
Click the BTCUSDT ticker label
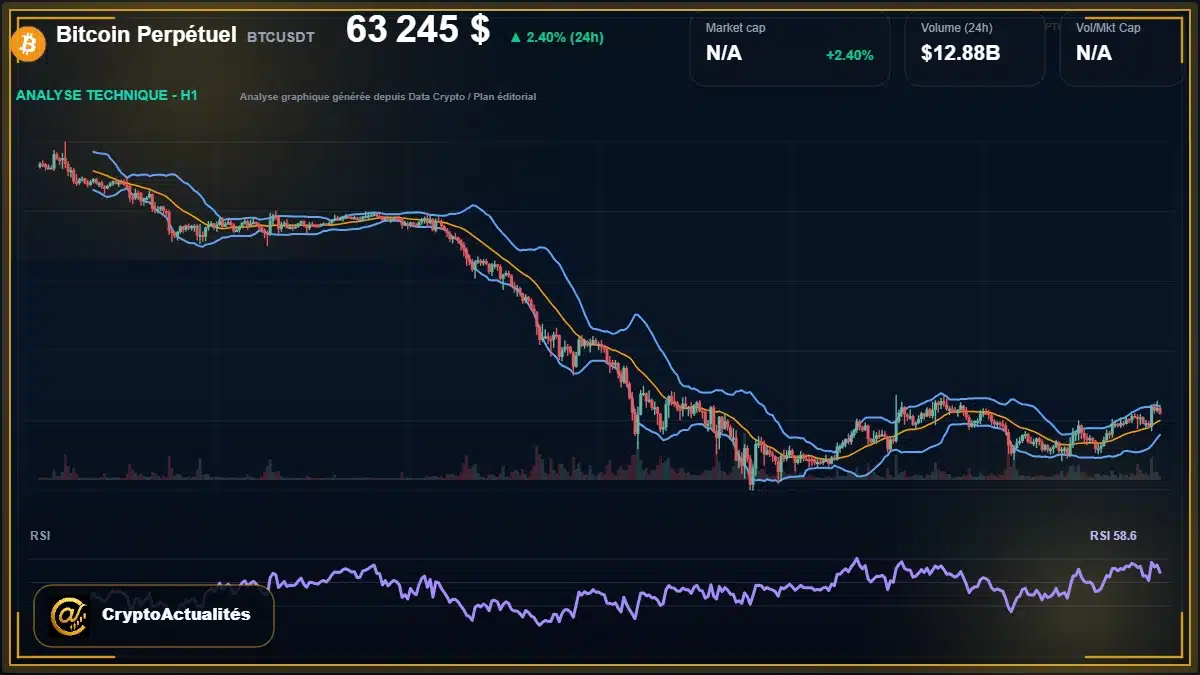point(281,37)
